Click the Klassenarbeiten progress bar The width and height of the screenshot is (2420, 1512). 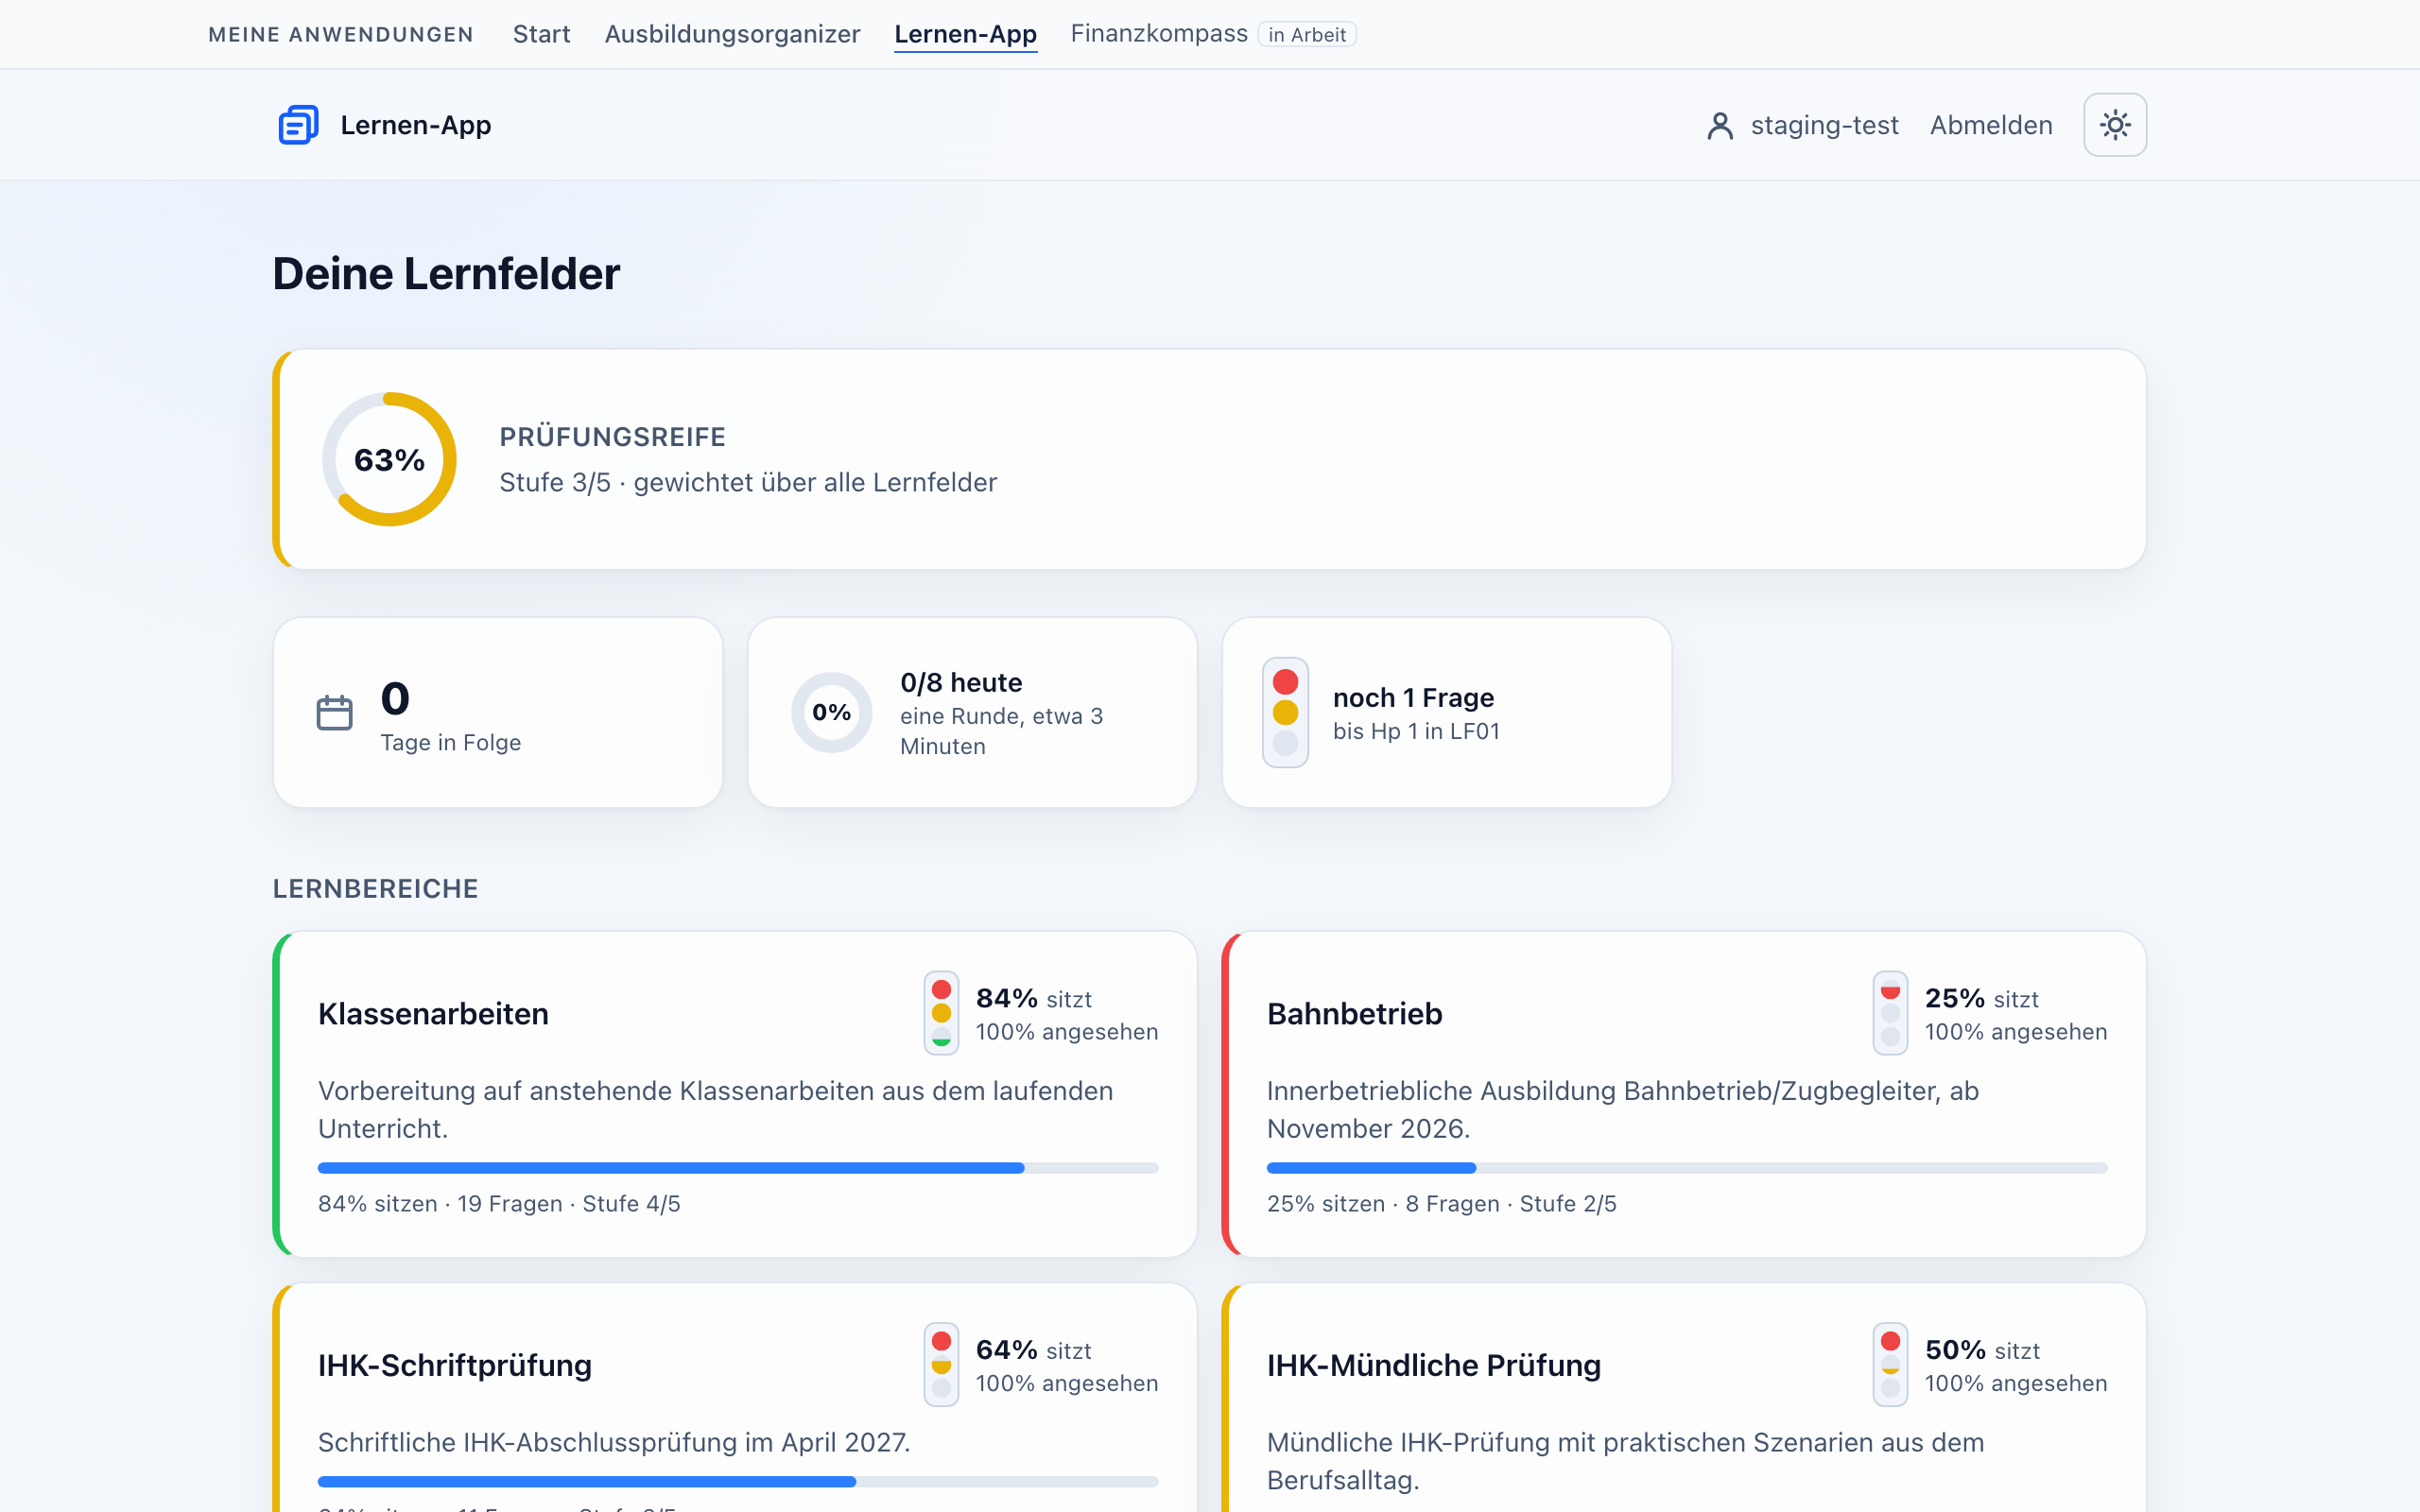pos(738,1168)
